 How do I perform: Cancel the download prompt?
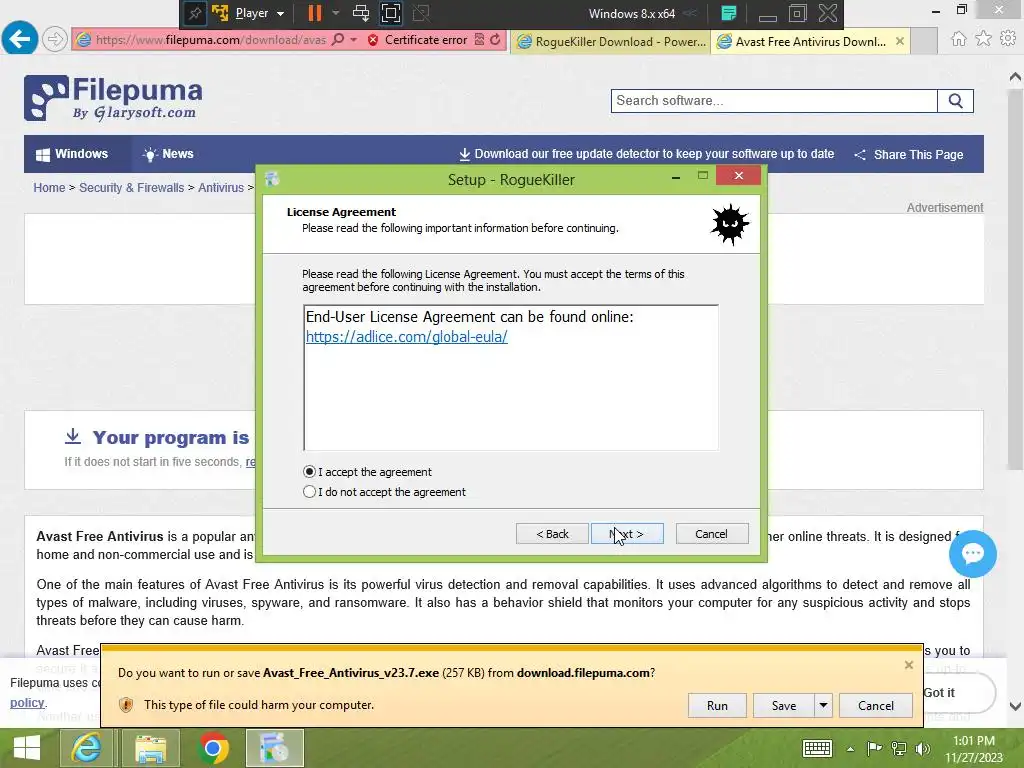[876, 705]
